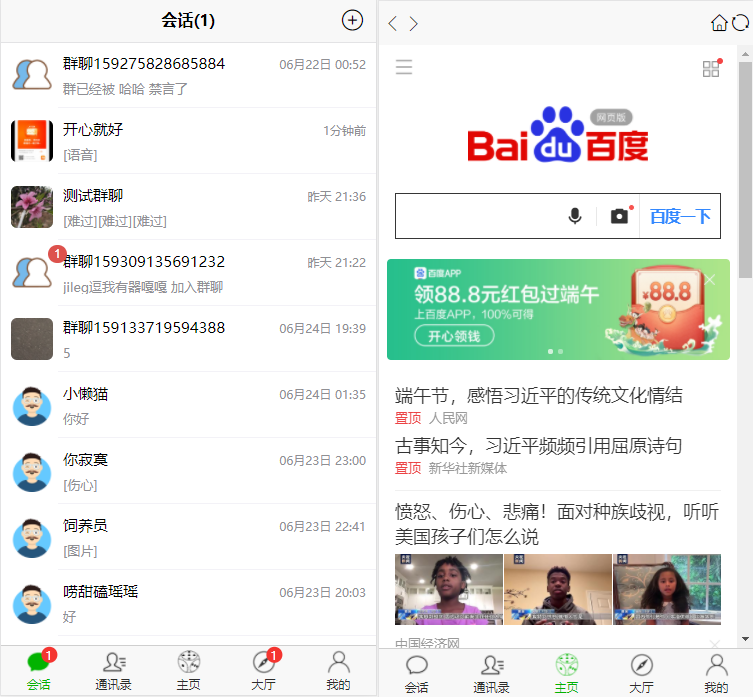Open 唠甜磕瑶瑶 avatar
This screenshot has width=756, height=697.
tap(32, 603)
